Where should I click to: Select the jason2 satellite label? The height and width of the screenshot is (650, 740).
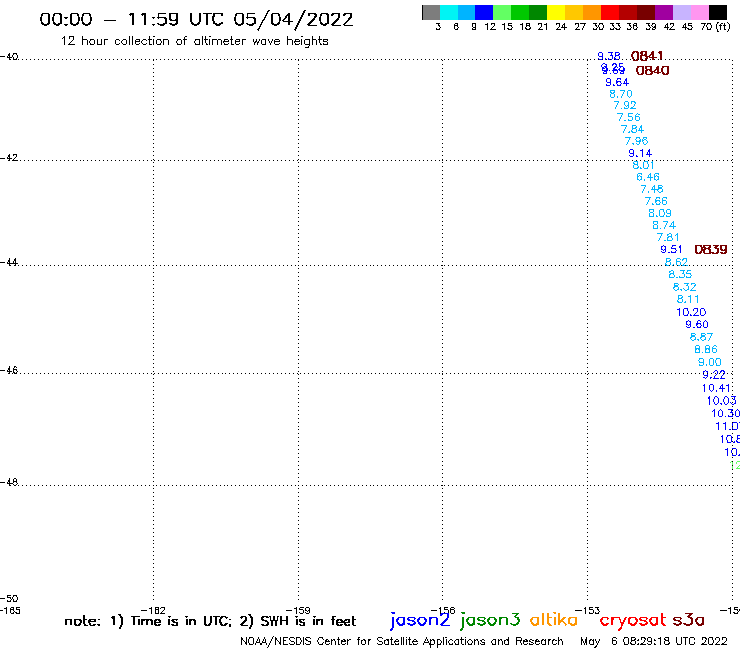(420, 620)
